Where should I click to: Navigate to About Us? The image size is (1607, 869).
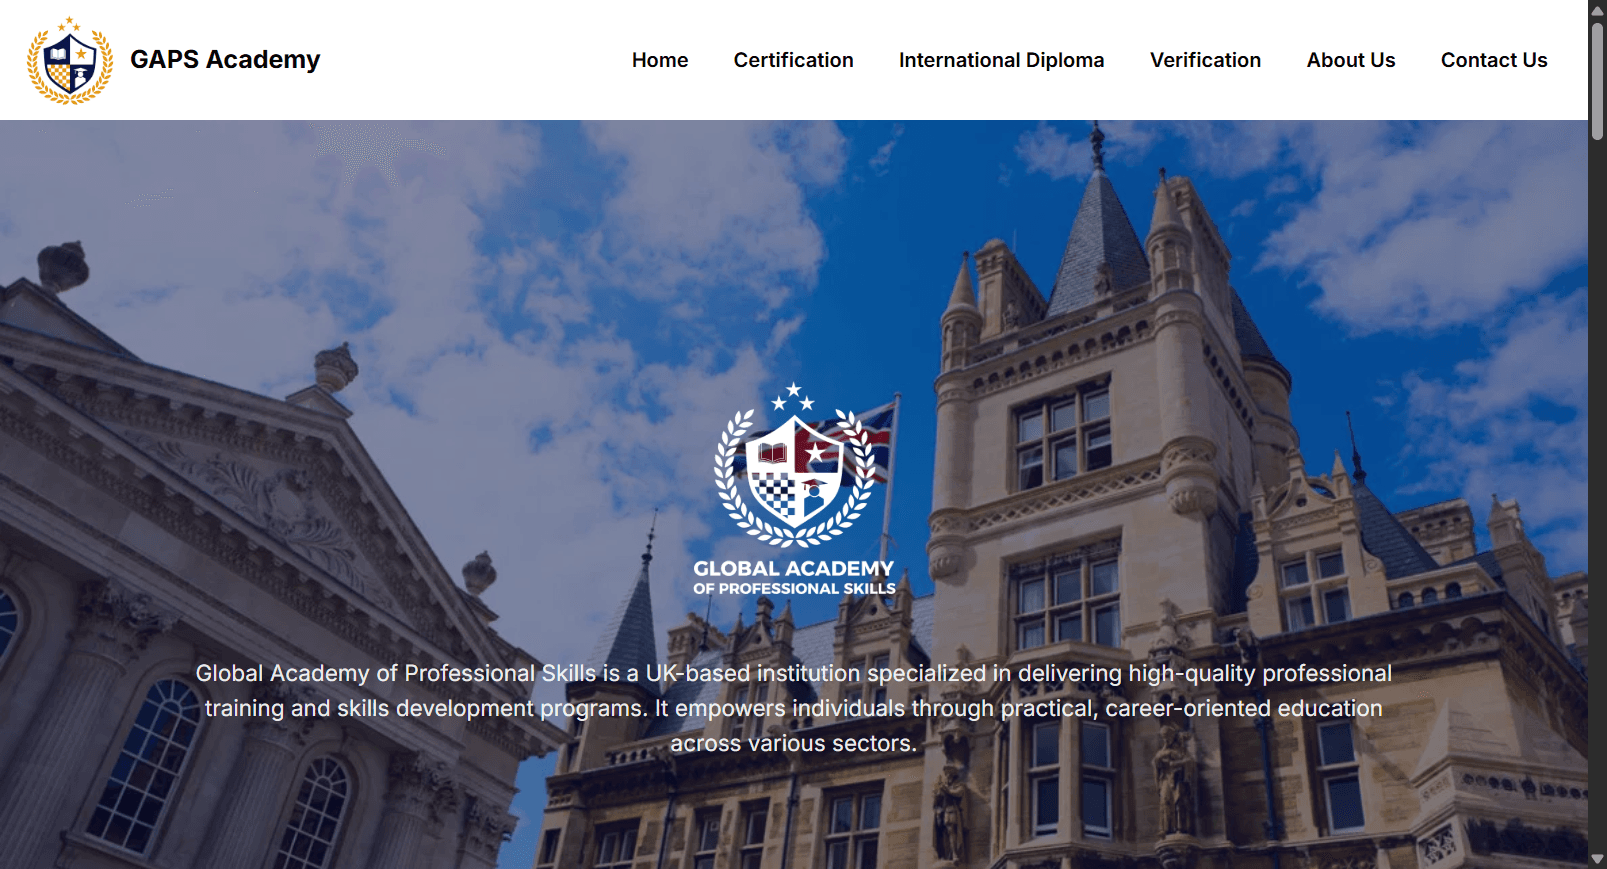click(x=1350, y=60)
